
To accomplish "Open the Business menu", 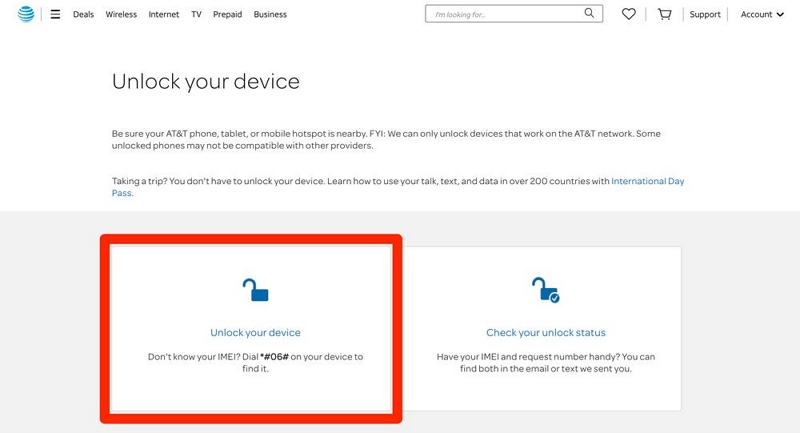I will [x=270, y=14].
